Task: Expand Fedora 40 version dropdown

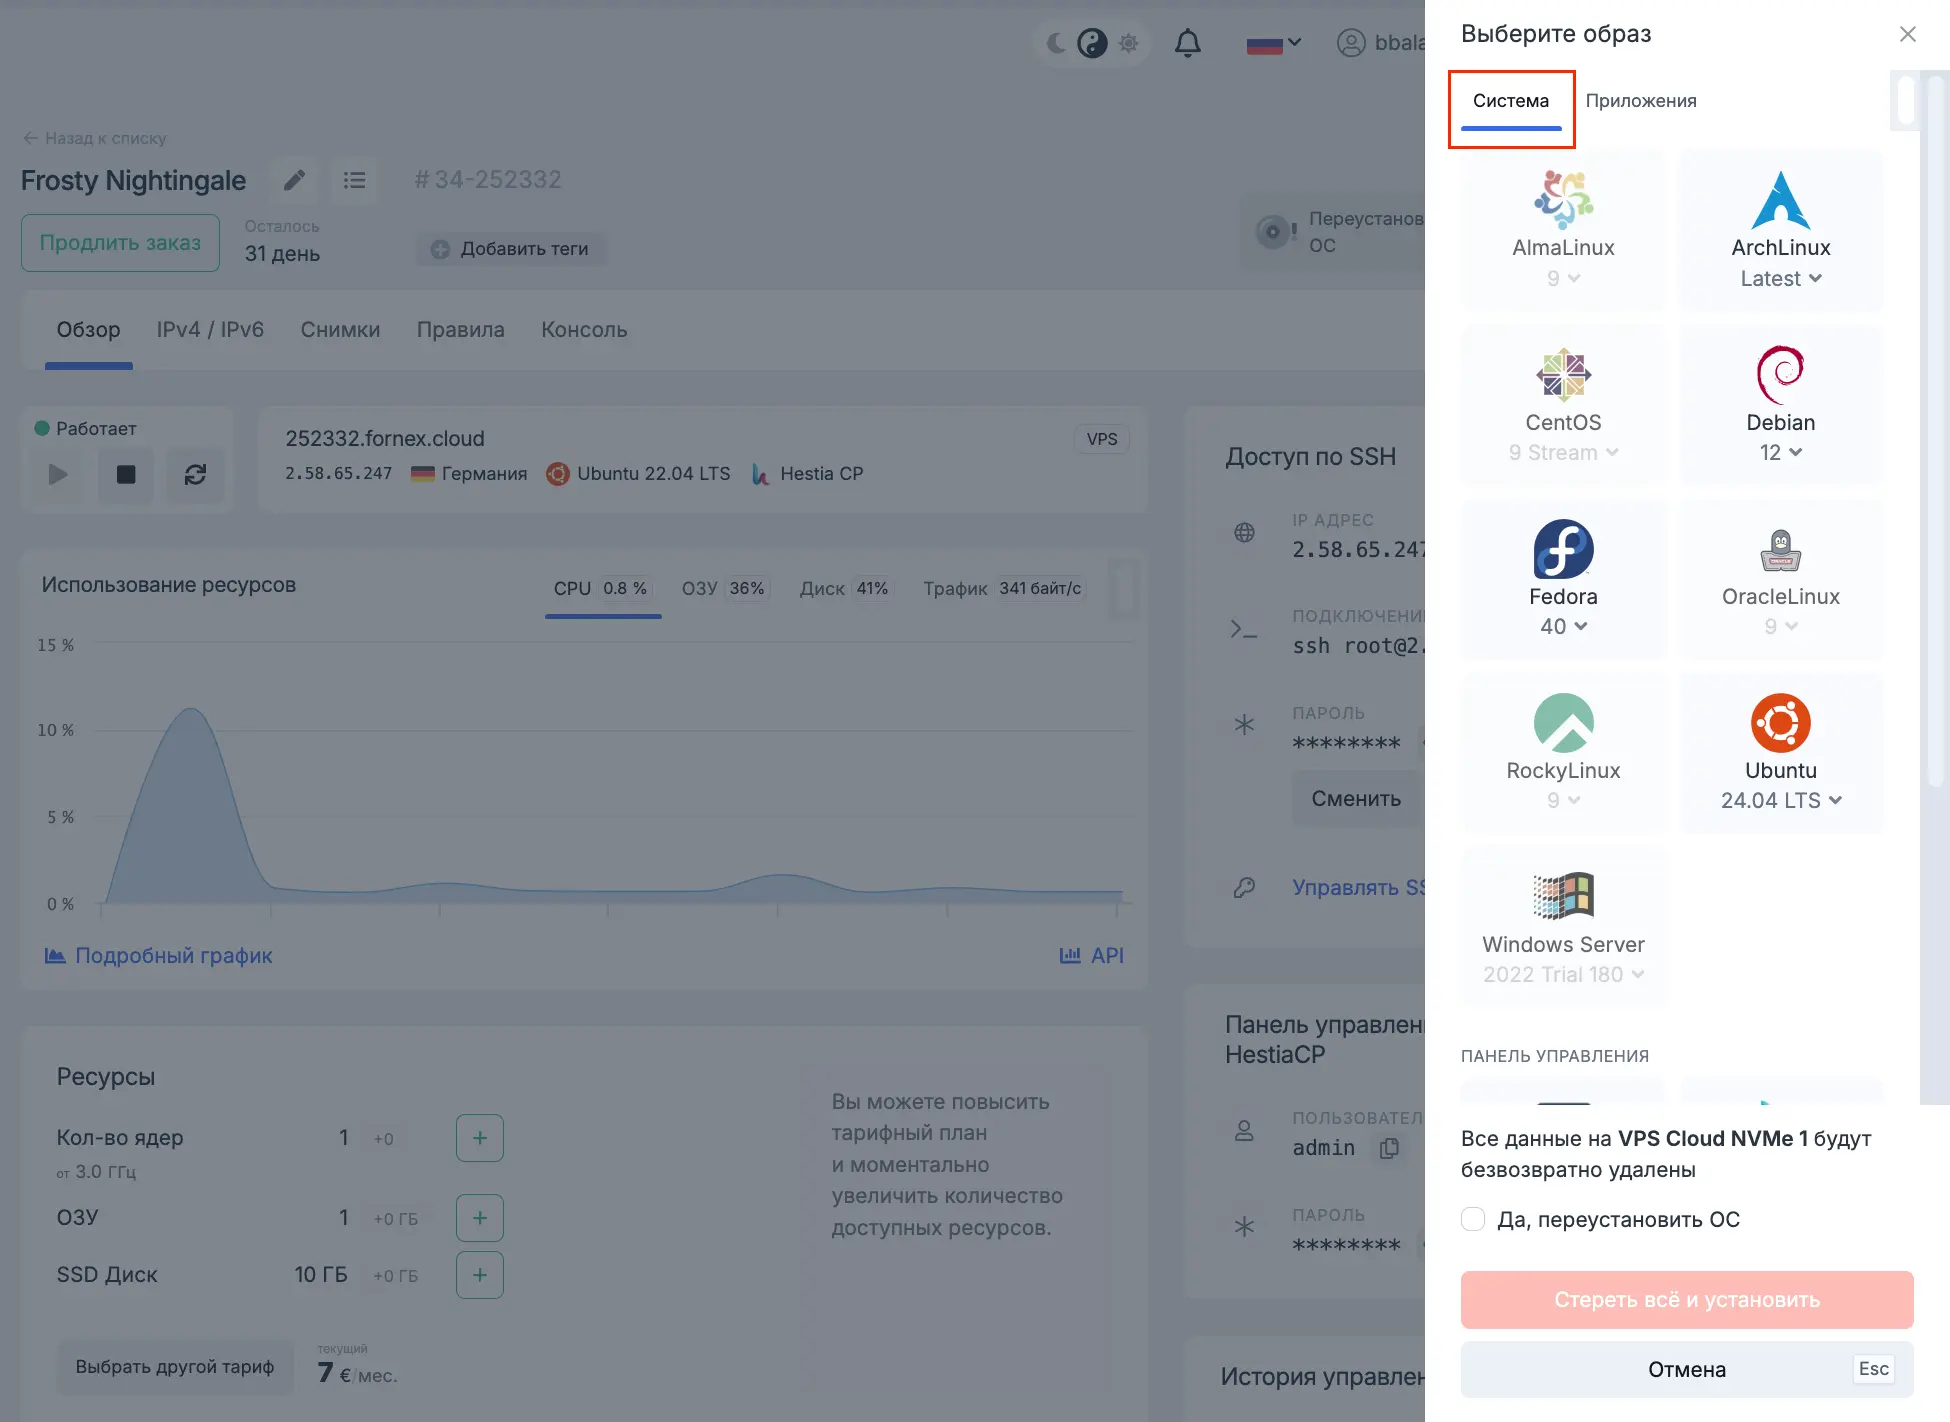Action: [1563, 626]
